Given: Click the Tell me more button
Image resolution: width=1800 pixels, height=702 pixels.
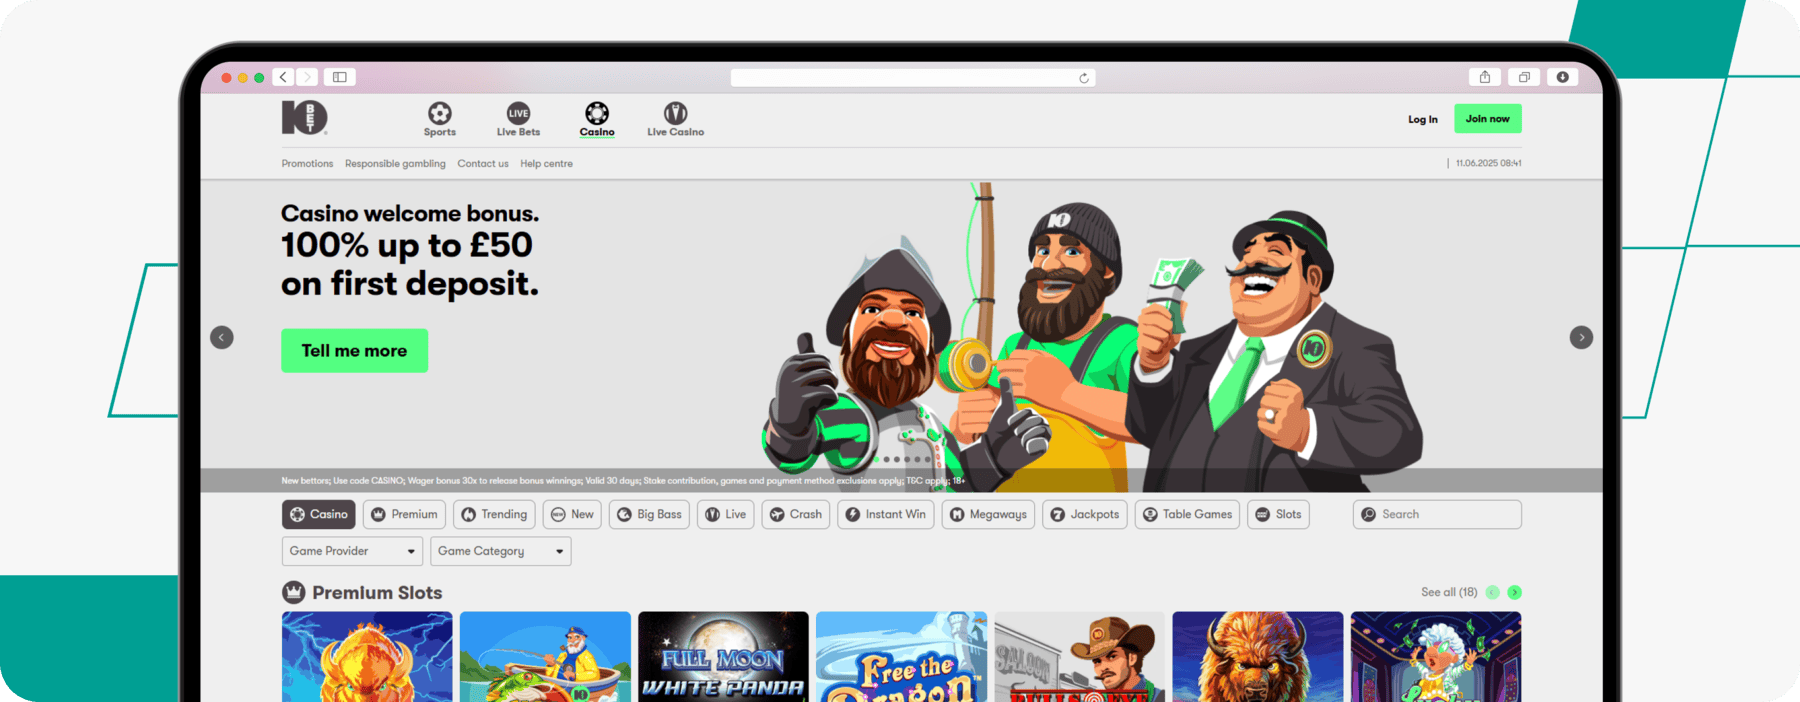Looking at the screenshot, I should (x=354, y=350).
